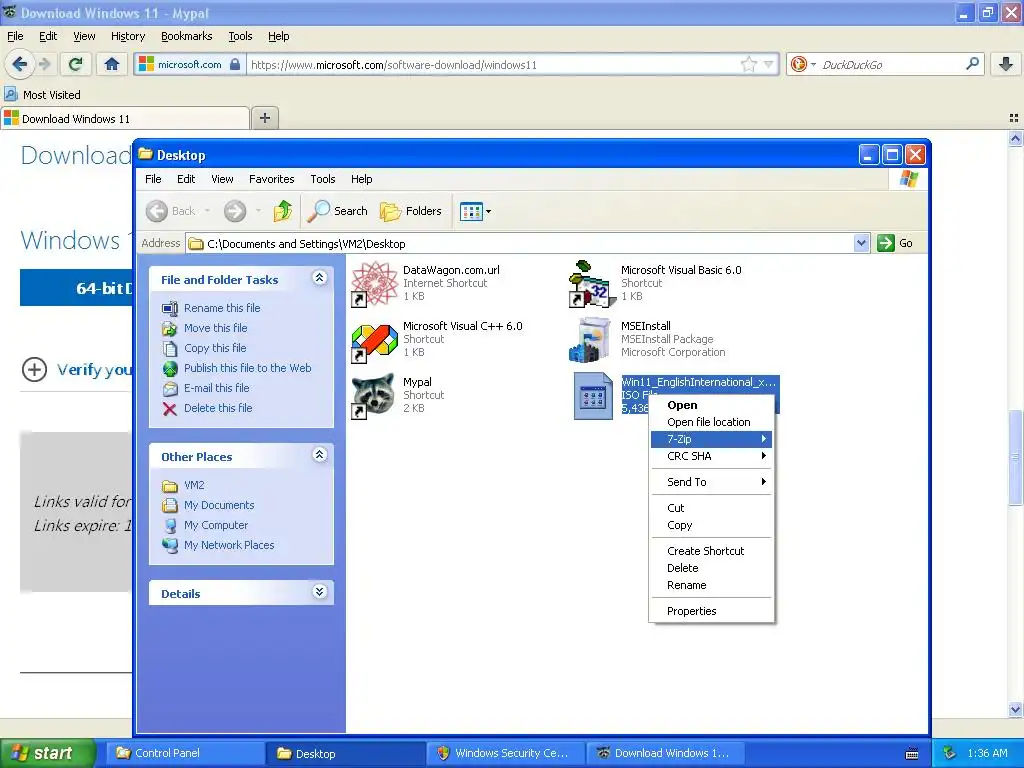Viewport: 1024px width, 768px height.
Task: Open the Forward button history dropdown arrow
Action: point(258,210)
